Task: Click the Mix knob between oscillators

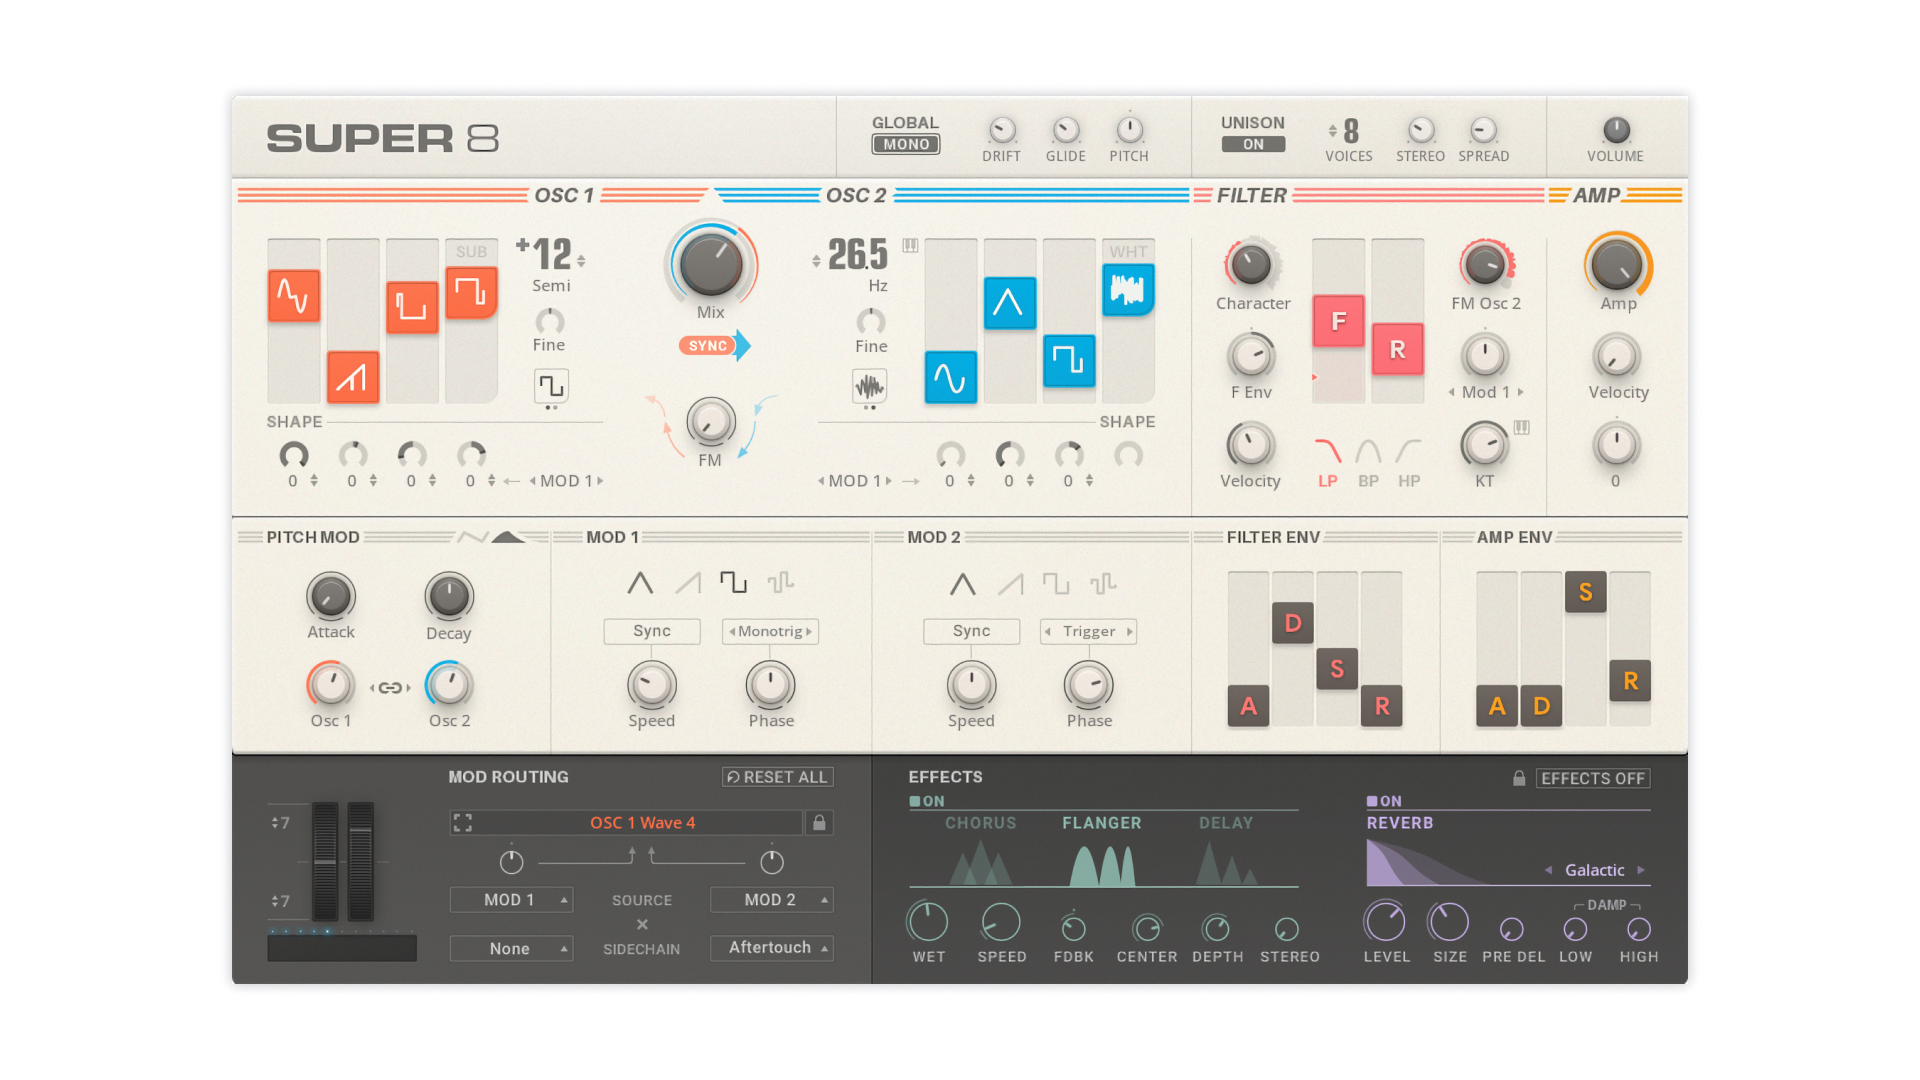Action: [x=711, y=264]
